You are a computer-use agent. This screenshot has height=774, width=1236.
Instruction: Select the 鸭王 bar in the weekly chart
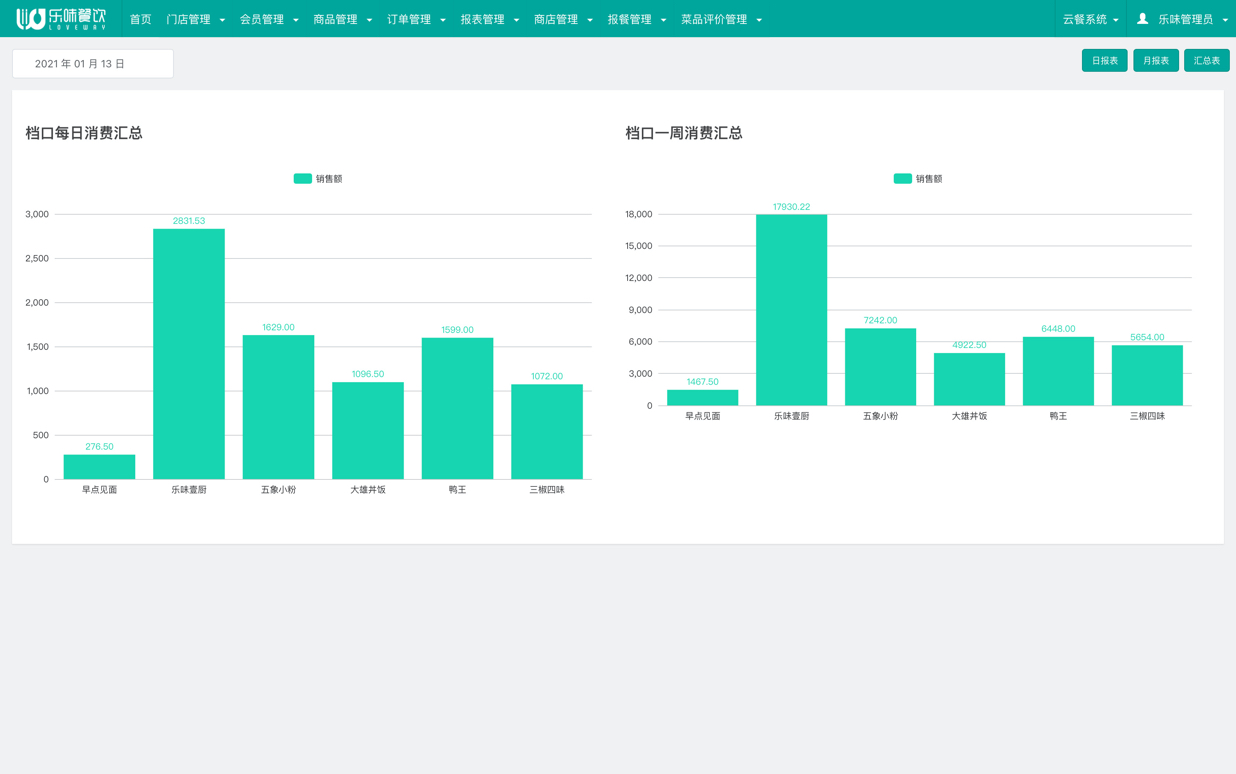click(1058, 371)
